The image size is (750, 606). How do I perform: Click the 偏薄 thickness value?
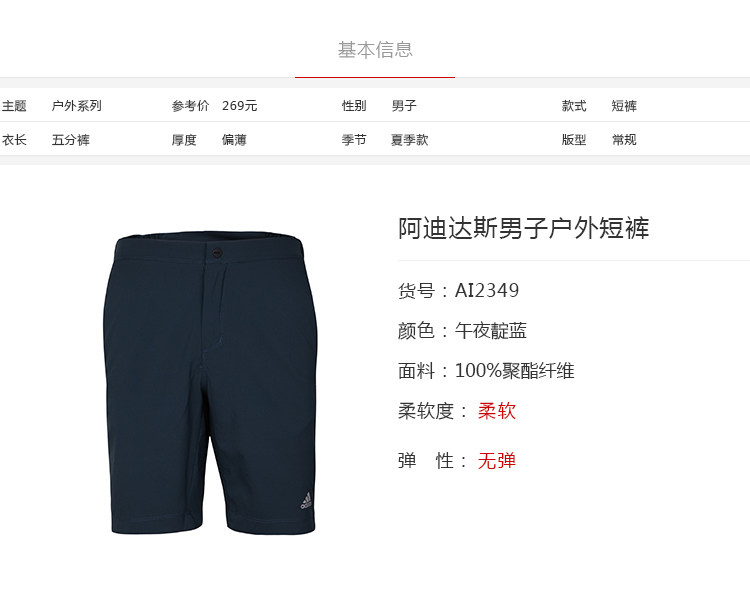pos(234,140)
